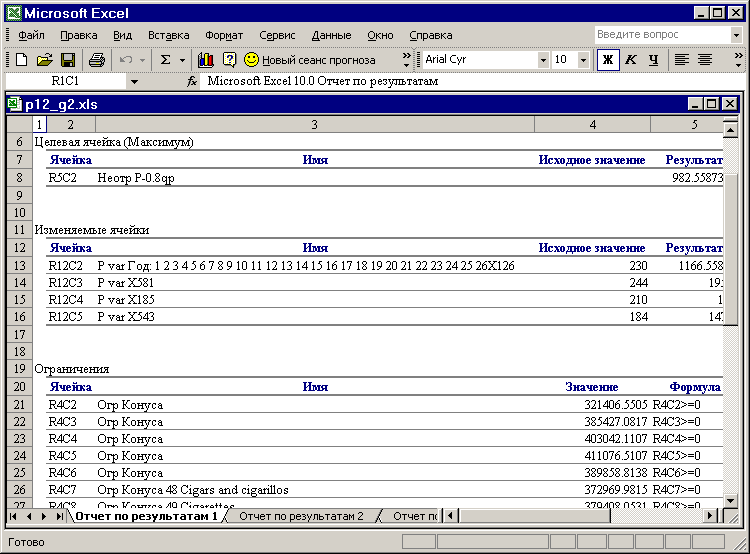Open the Вставка menu
Image resolution: width=750 pixels, height=554 pixels.
168,35
